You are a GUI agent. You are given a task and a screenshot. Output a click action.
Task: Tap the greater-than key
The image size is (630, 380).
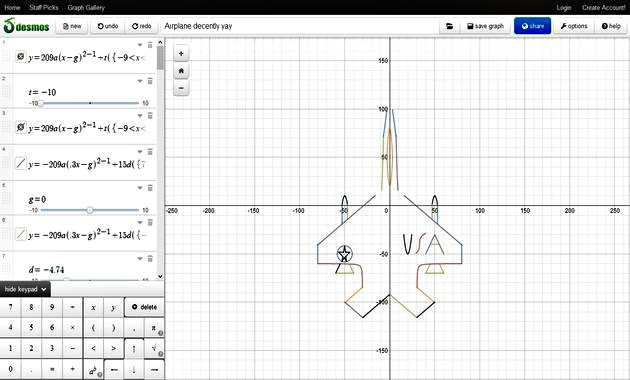pos(114,349)
